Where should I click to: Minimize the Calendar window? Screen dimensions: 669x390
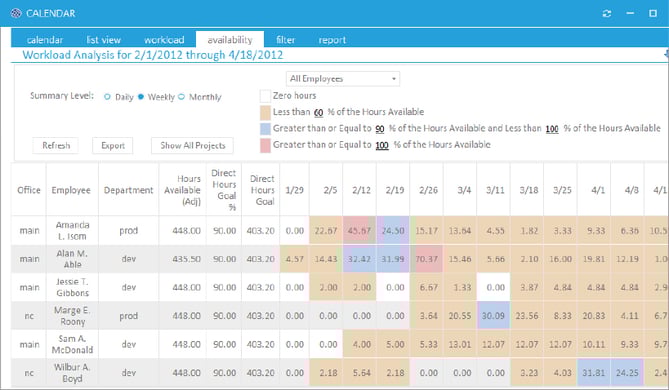click(x=630, y=14)
